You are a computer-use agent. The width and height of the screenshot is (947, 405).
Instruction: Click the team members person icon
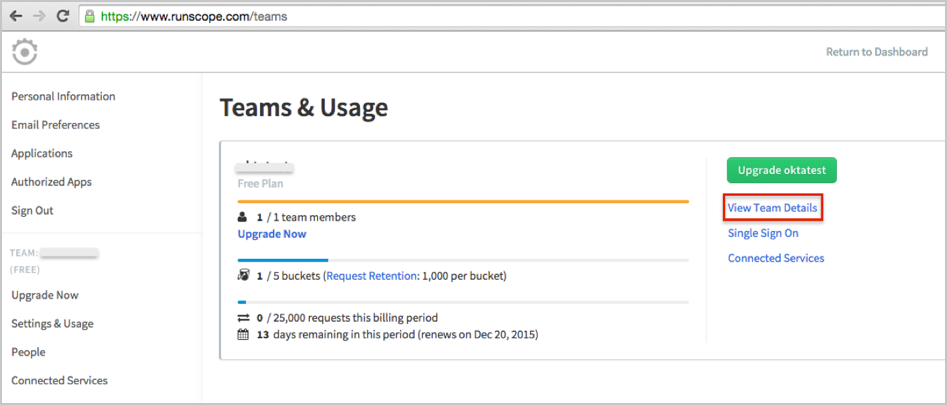coord(243,217)
